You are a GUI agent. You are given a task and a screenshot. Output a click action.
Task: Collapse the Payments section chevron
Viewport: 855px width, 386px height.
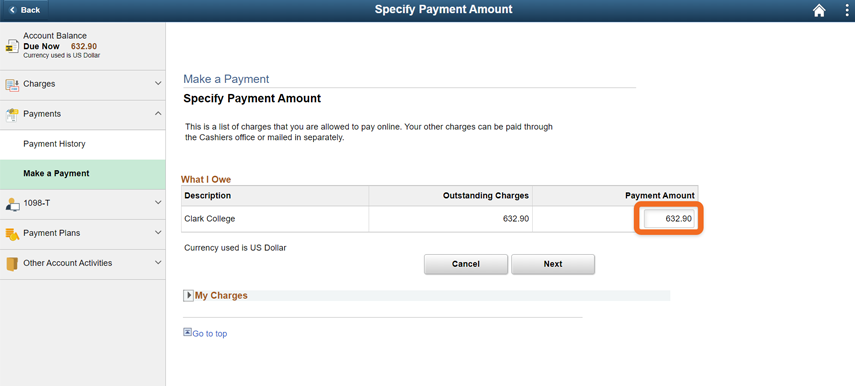(x=158, y=113)
